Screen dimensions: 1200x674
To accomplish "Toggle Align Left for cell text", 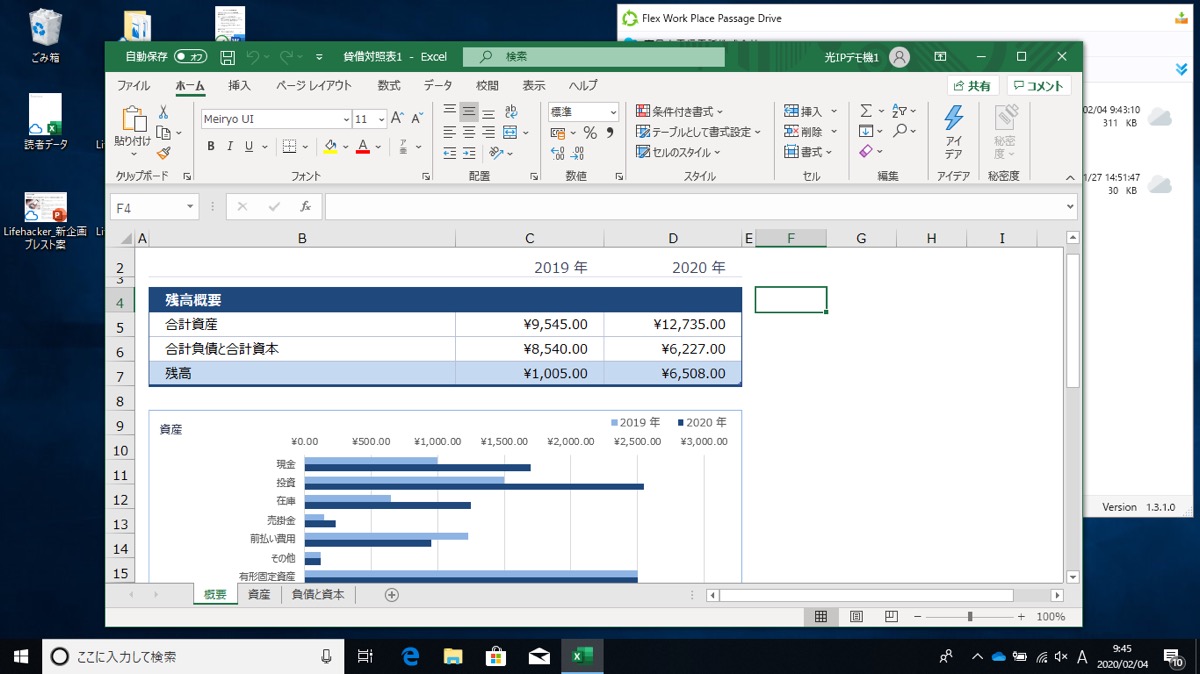I will 450,132.
